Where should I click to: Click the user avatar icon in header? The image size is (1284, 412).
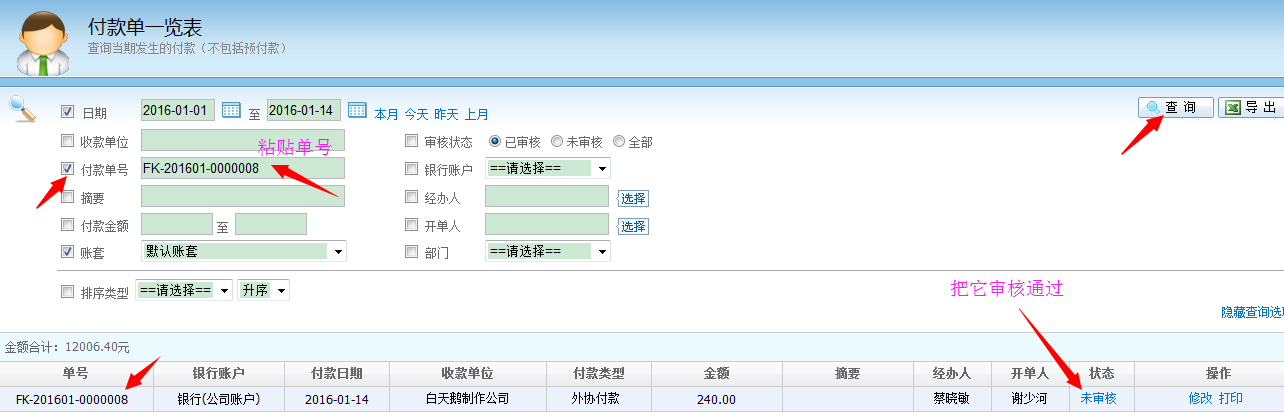(x=44, y=45)
